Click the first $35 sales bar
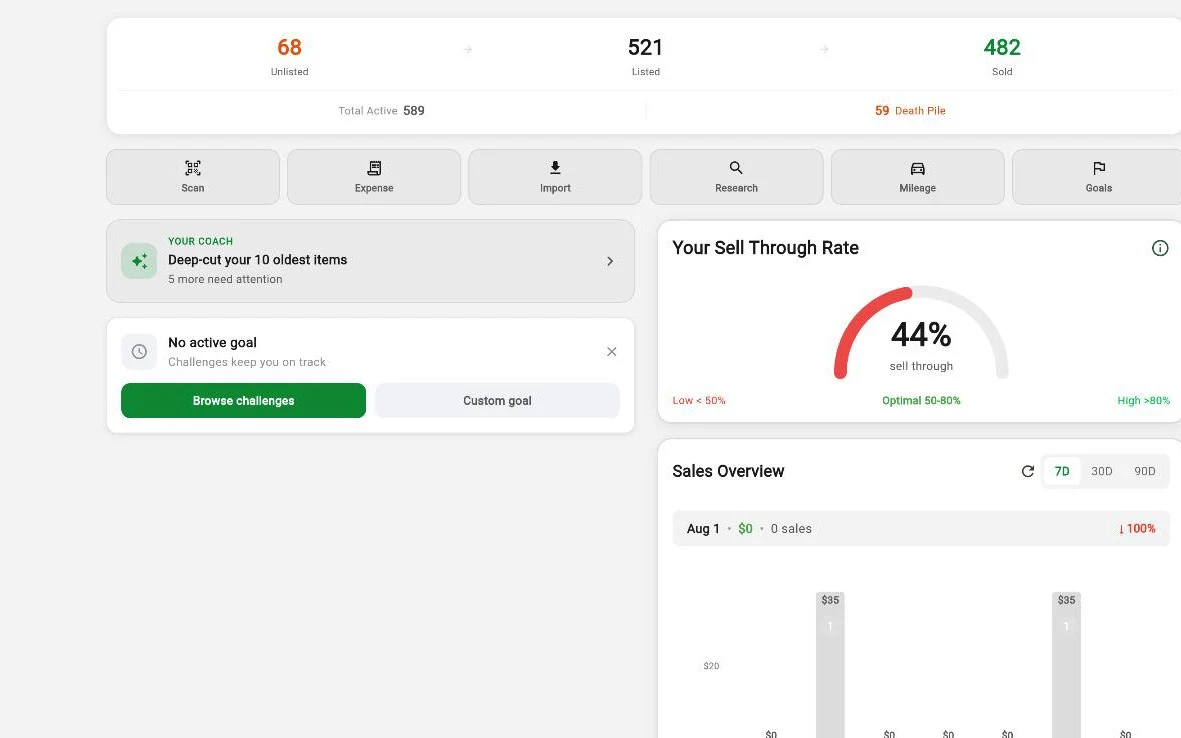1181x738 pixels. (830, 664)
